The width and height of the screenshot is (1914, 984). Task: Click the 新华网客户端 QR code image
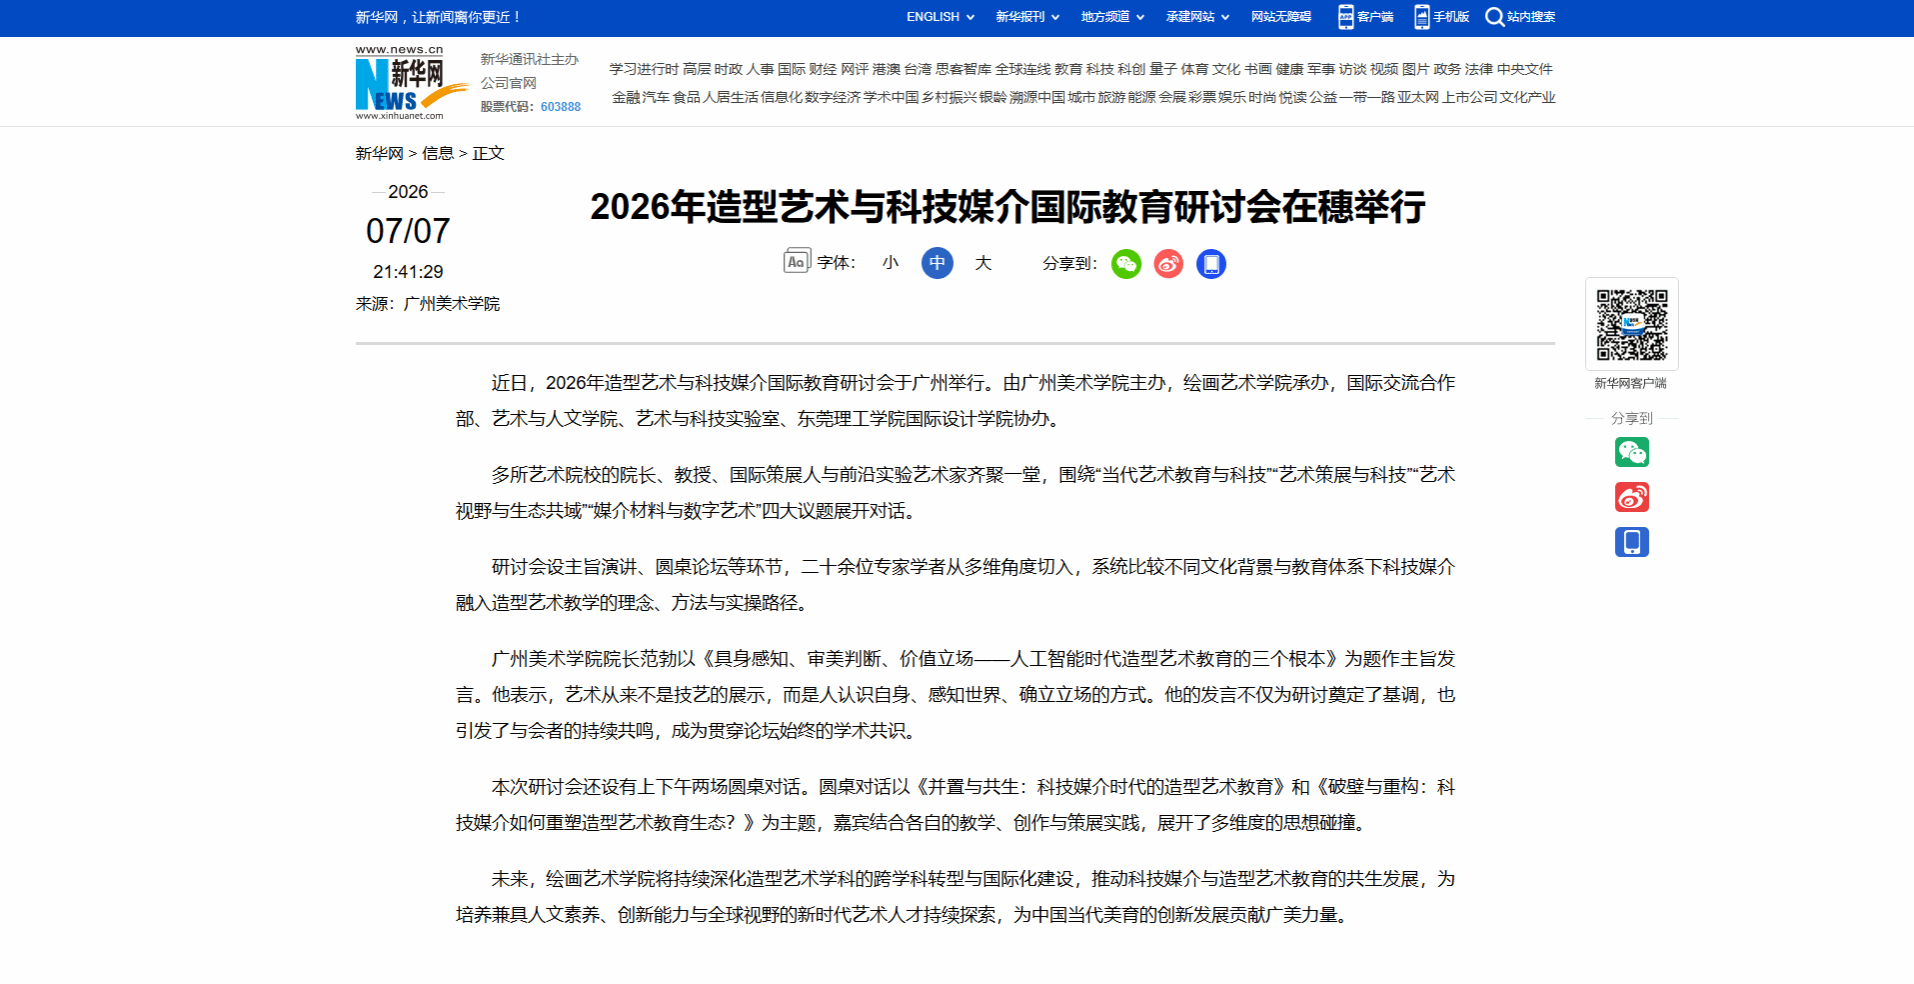1632,325
